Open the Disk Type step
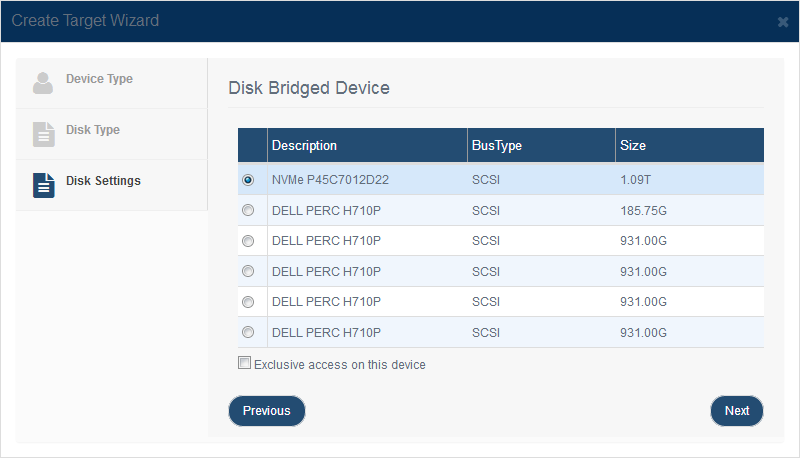800x458 pixels. (x=112, y=134)
